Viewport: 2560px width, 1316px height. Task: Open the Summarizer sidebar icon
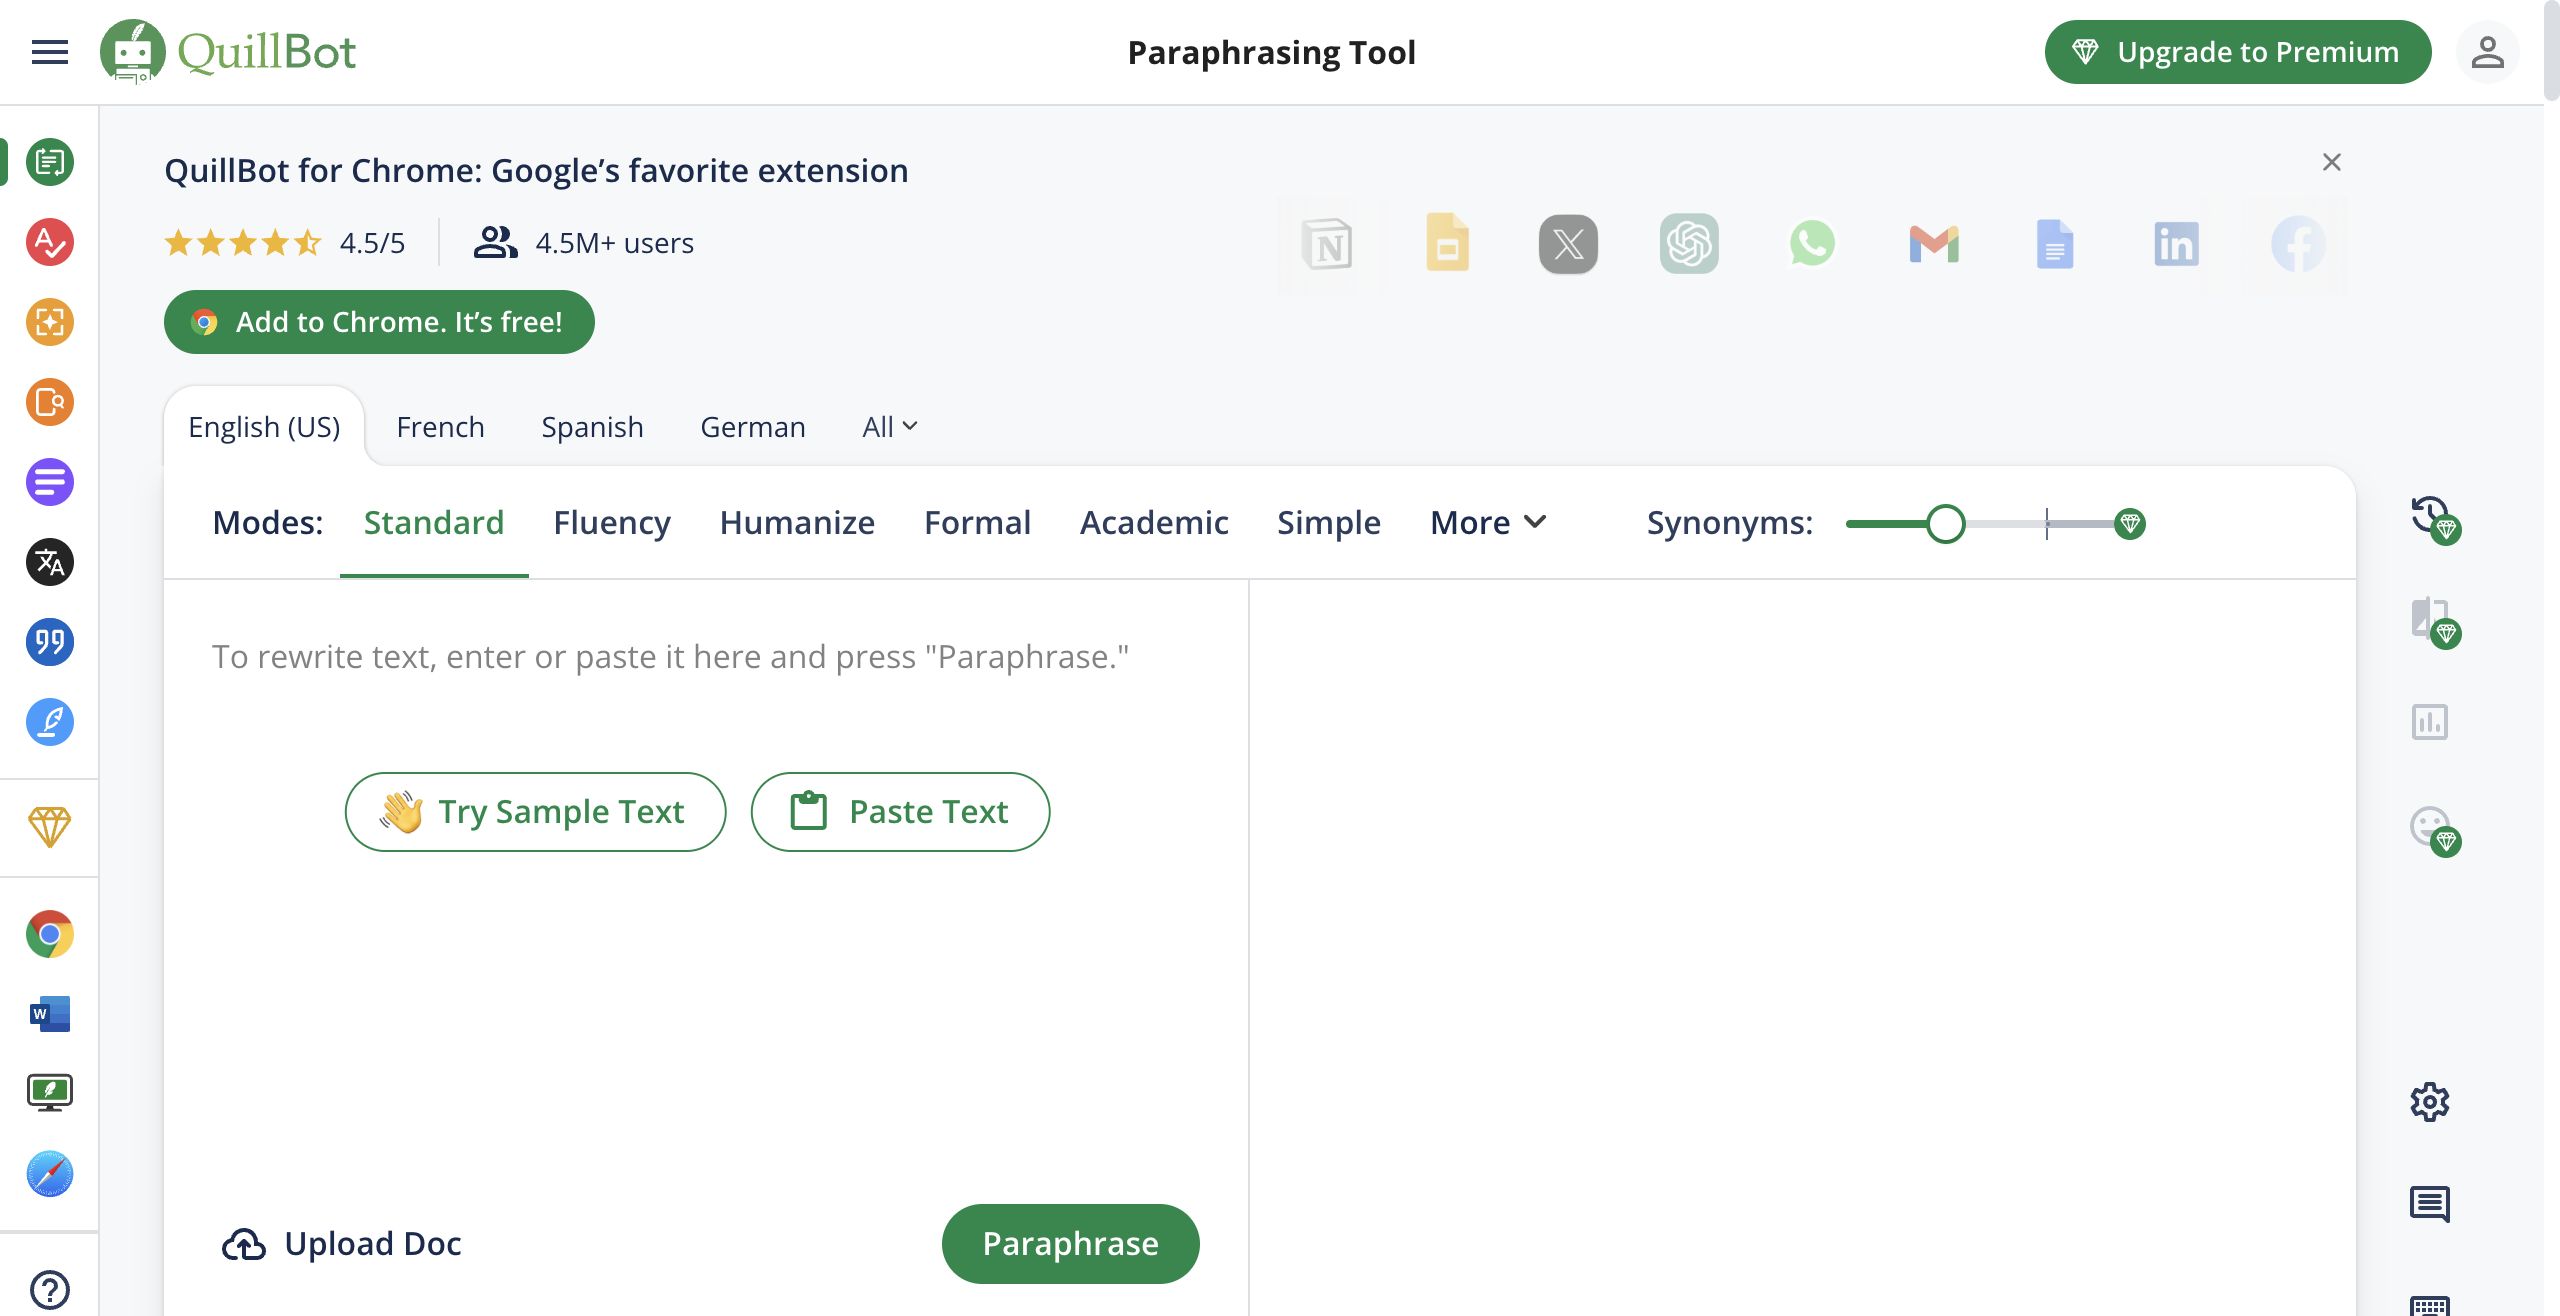[50, 482]
